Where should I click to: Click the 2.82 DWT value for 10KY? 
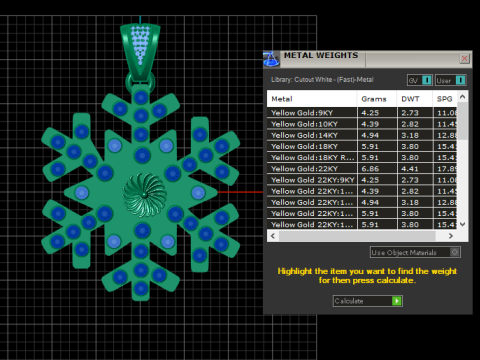tap(415, 124)
